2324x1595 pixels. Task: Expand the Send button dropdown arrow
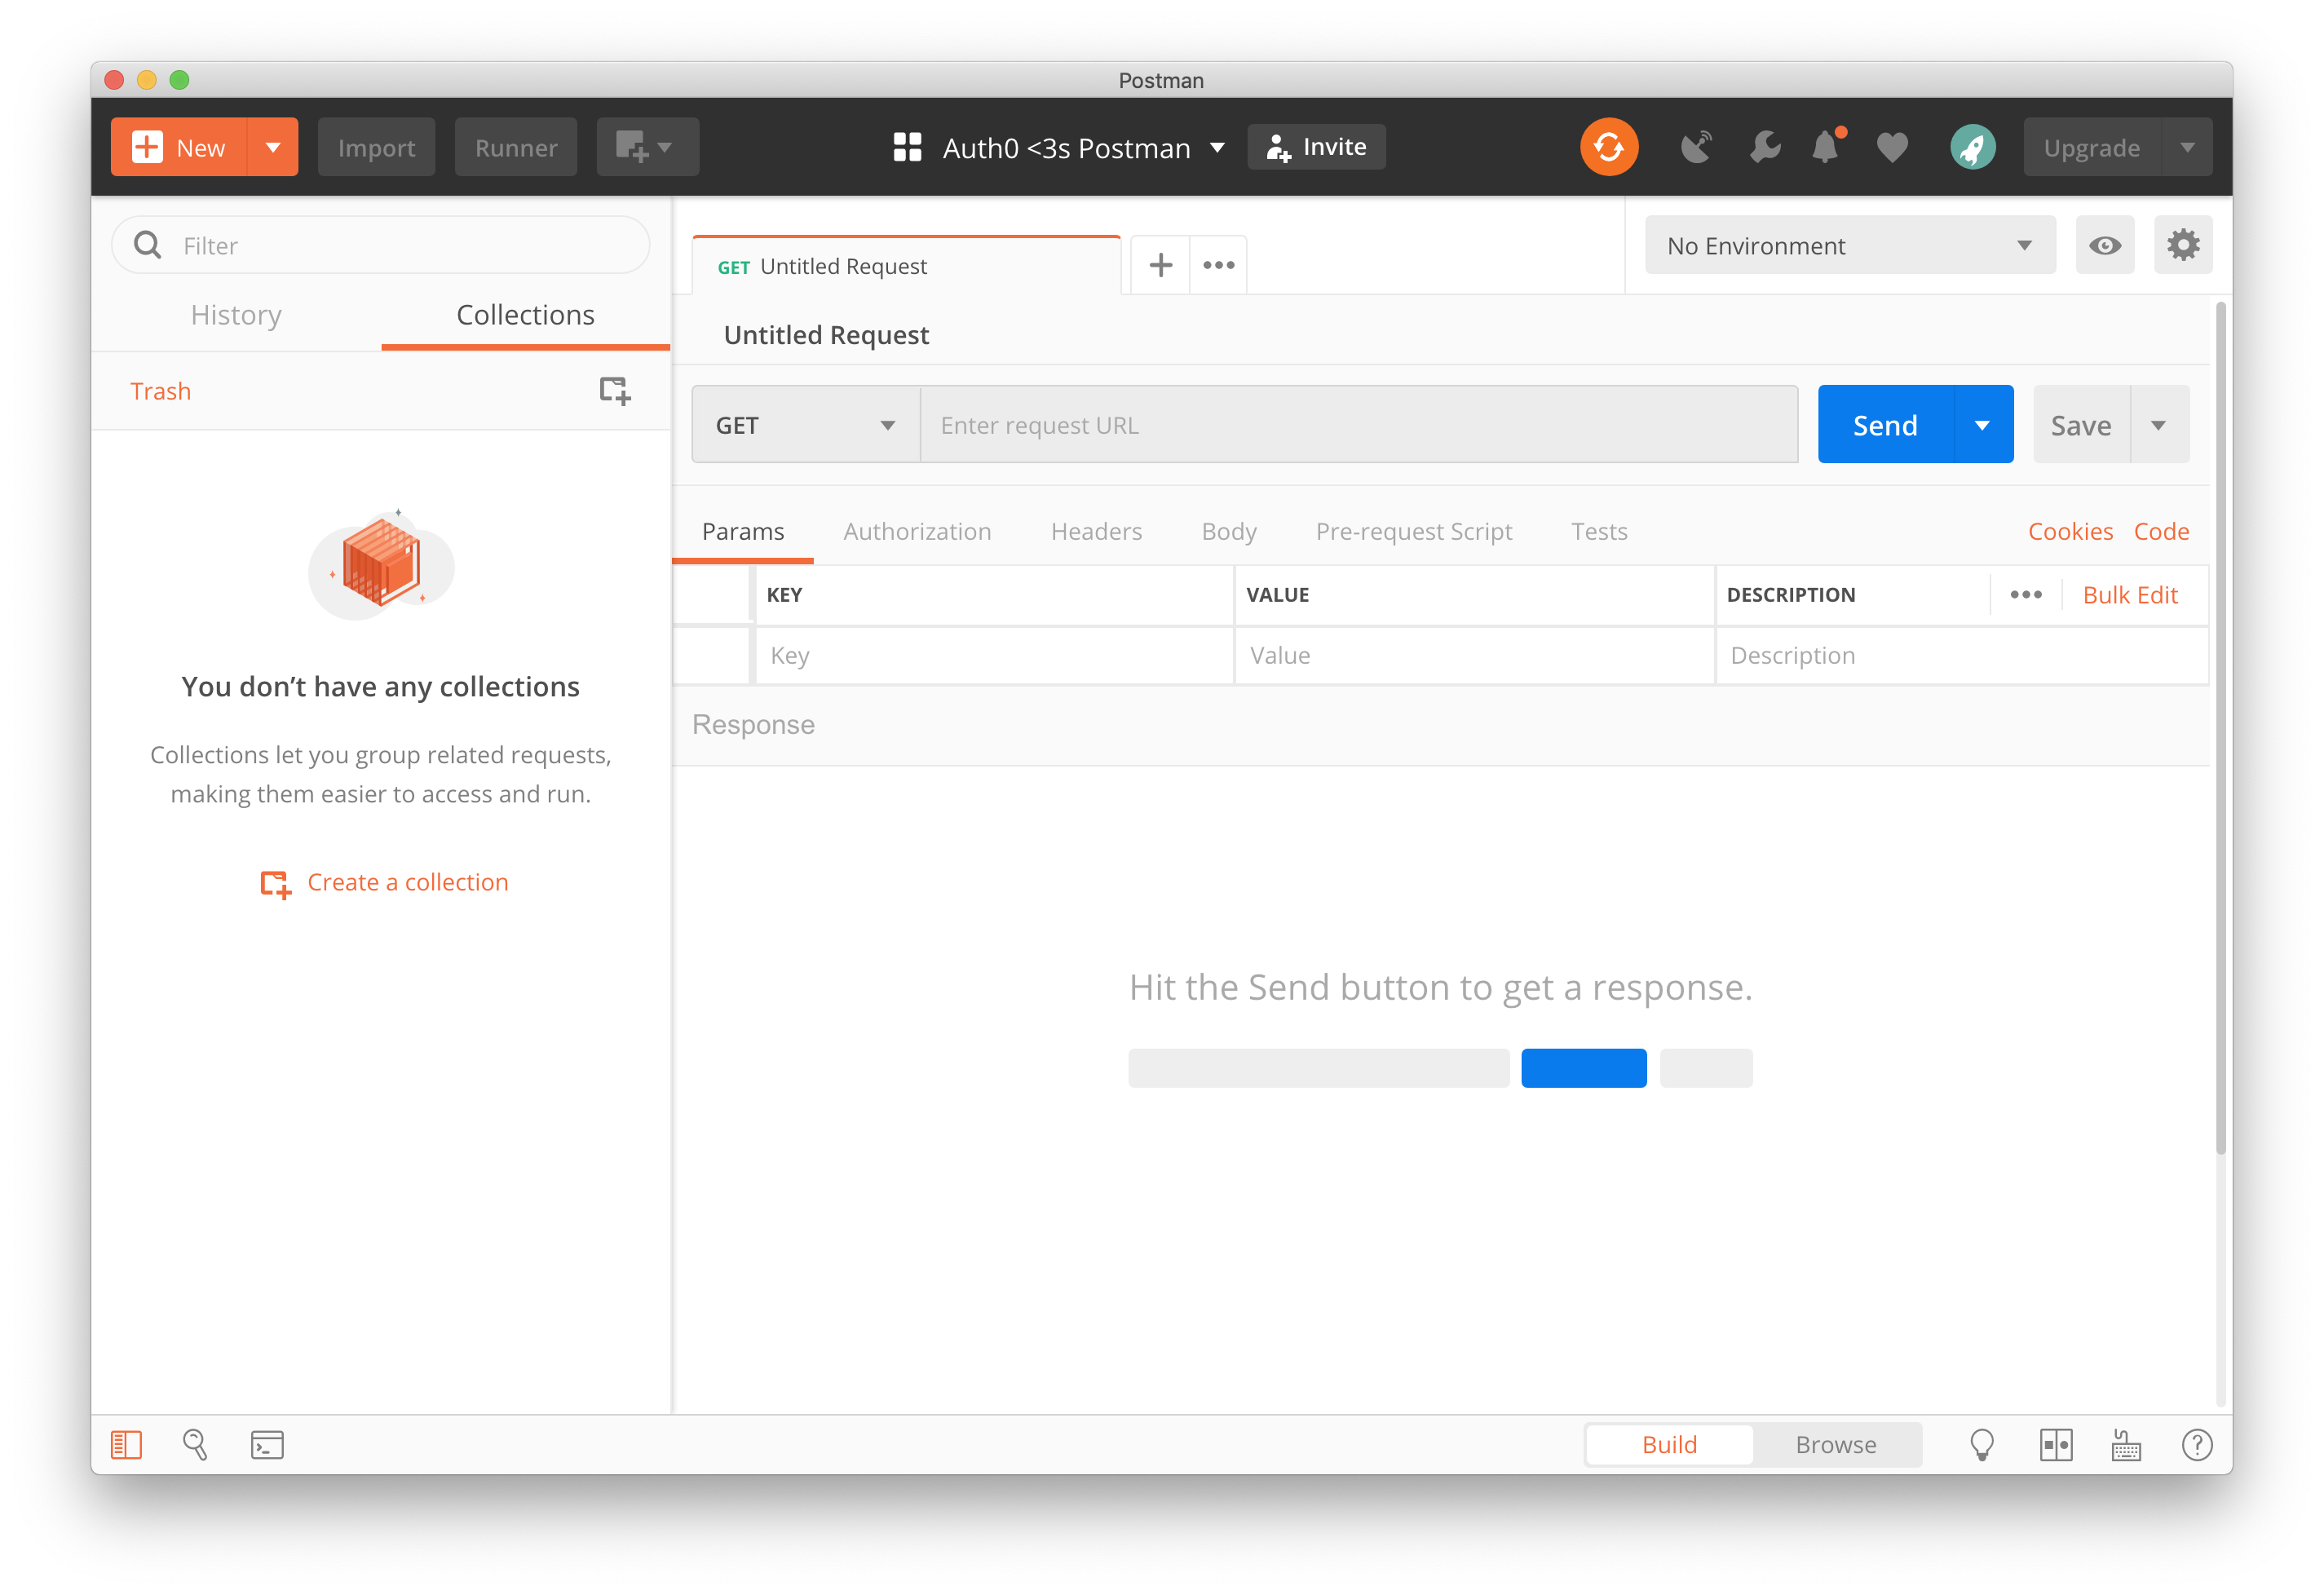point(1982,425)
